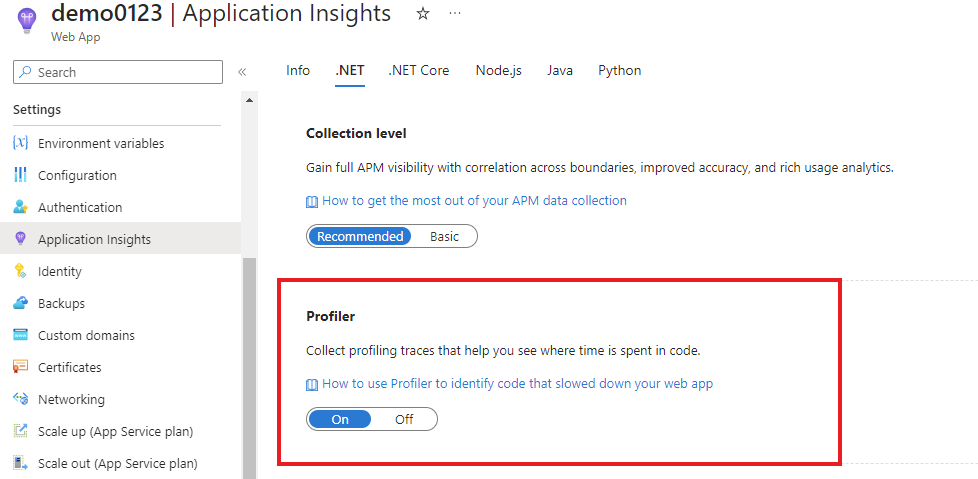Choose the Recommended collection level
This screenshot has width=978, height=479.
point(360,236)
